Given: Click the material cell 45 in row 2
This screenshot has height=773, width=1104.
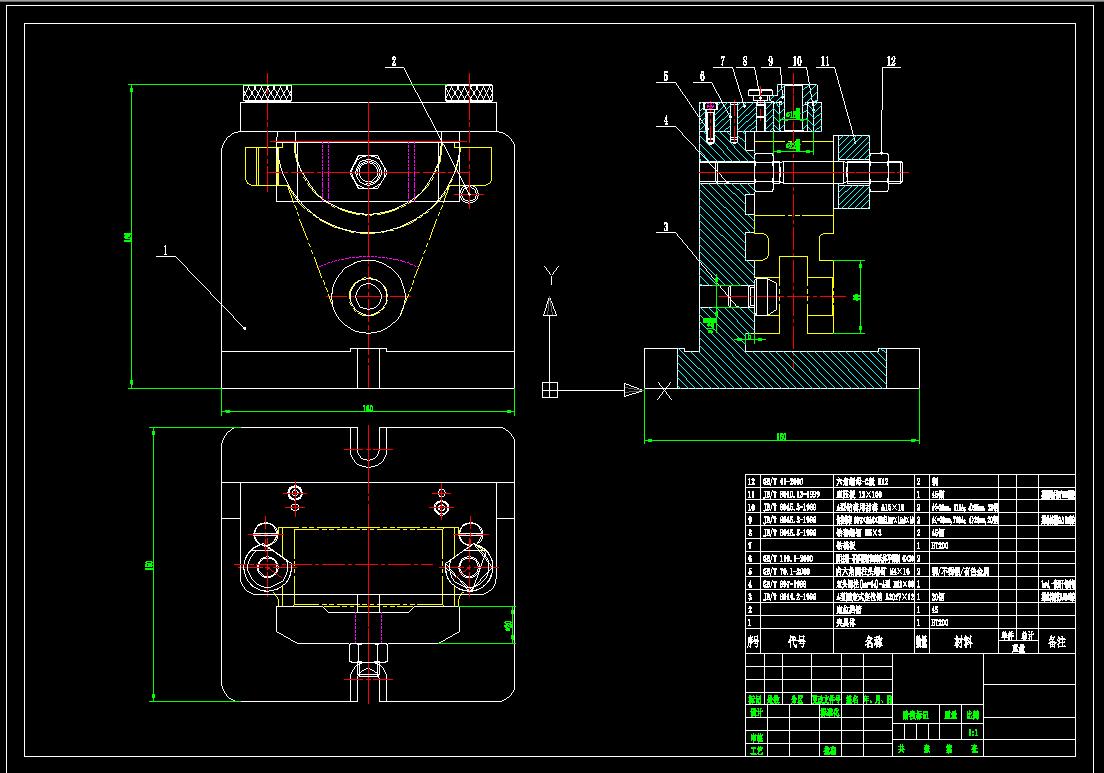Looking at the screenshot, I should pos(935,610).
